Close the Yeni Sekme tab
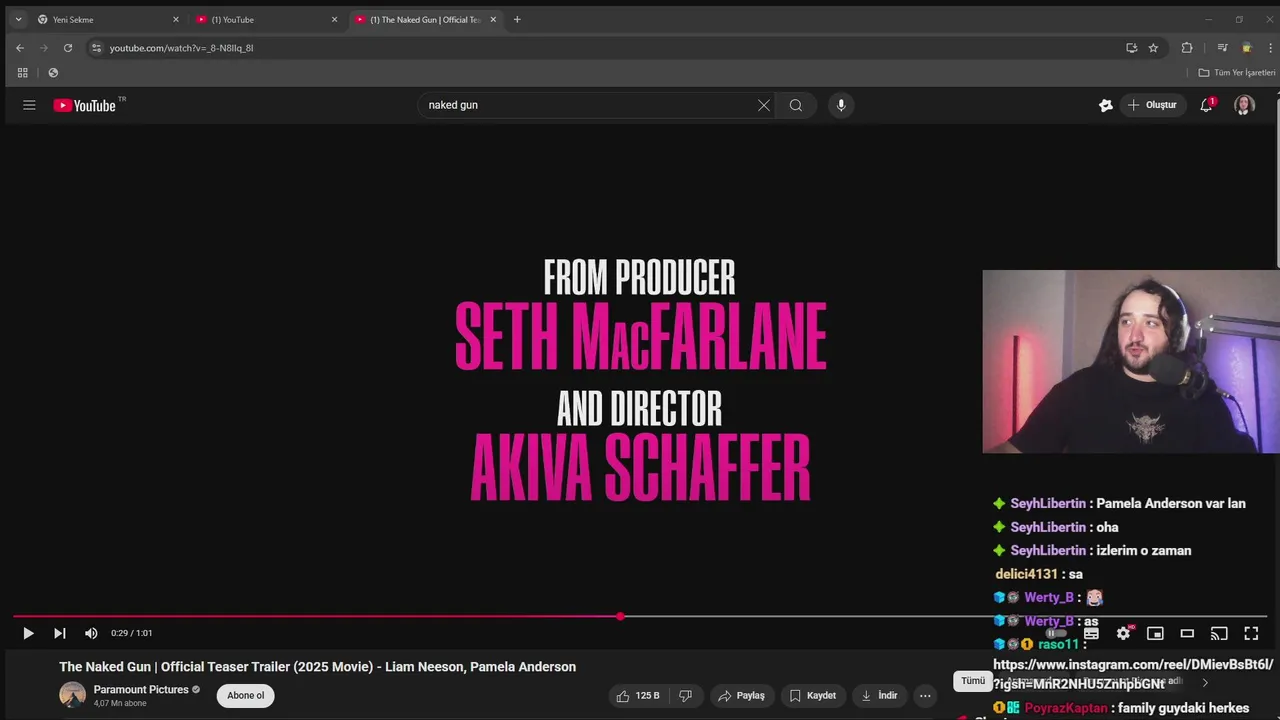The image size is (1280, 720). [x=176, y=19]
